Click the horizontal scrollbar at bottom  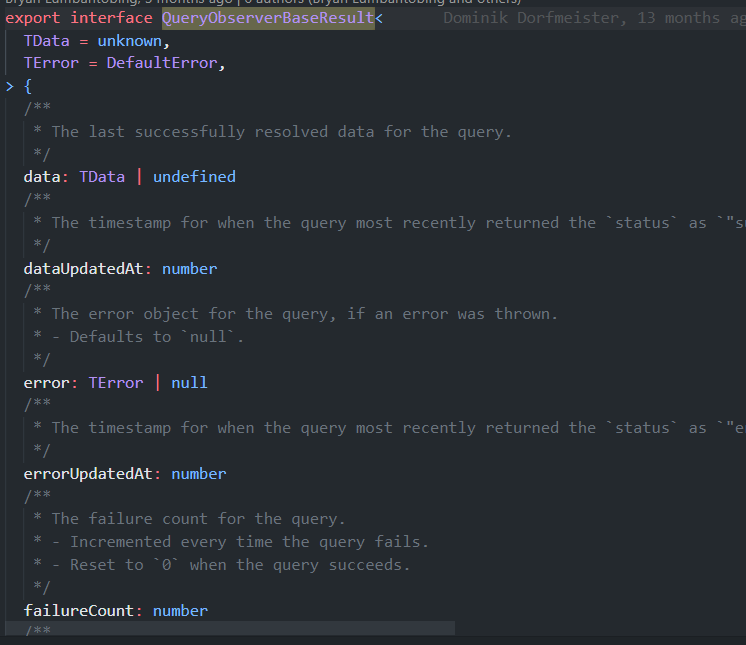tap(230, 628)
